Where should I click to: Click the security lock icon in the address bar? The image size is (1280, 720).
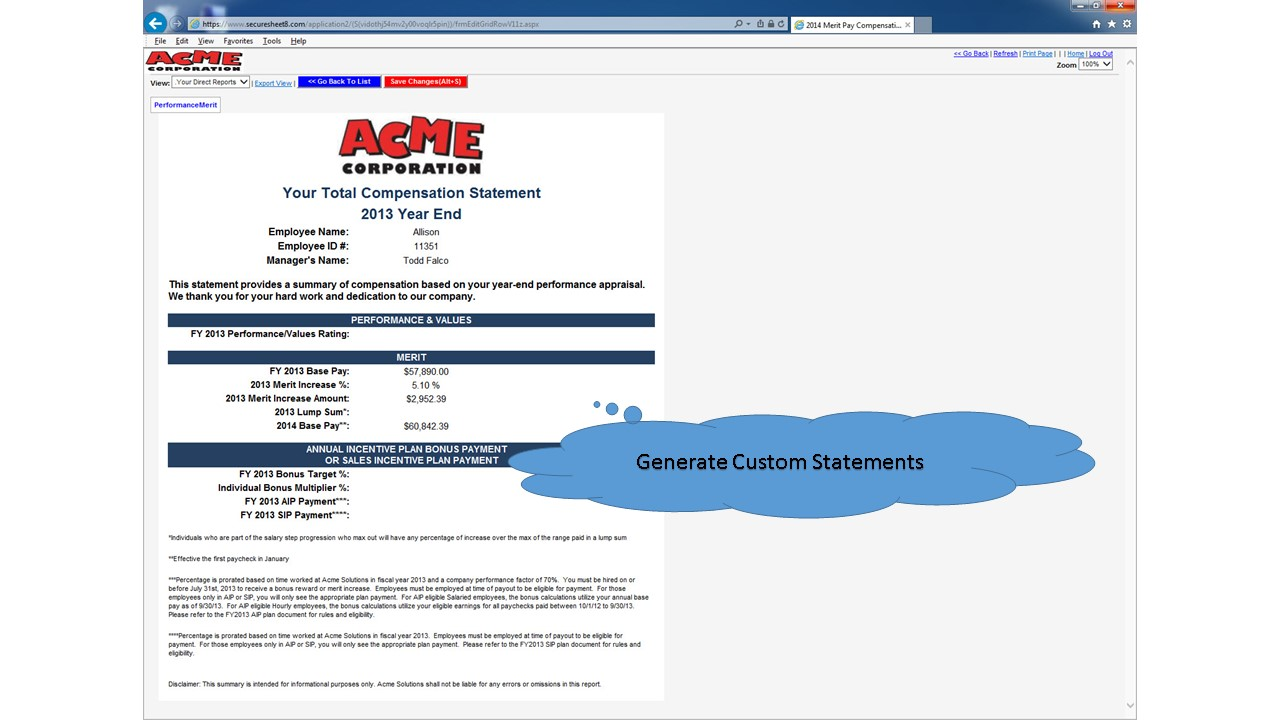pos(770,24)
